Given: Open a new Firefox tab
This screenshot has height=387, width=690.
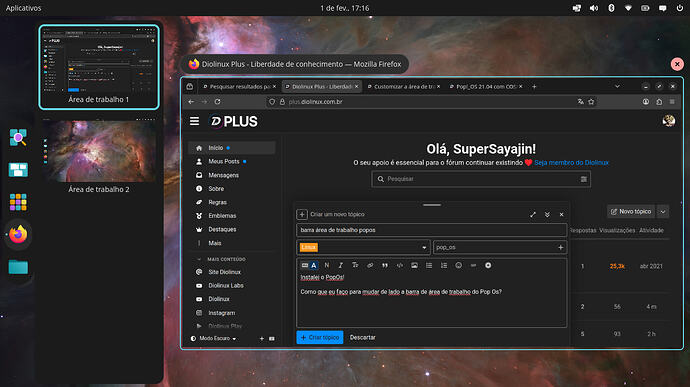Looking at the screenshot, I should point(534,87).
